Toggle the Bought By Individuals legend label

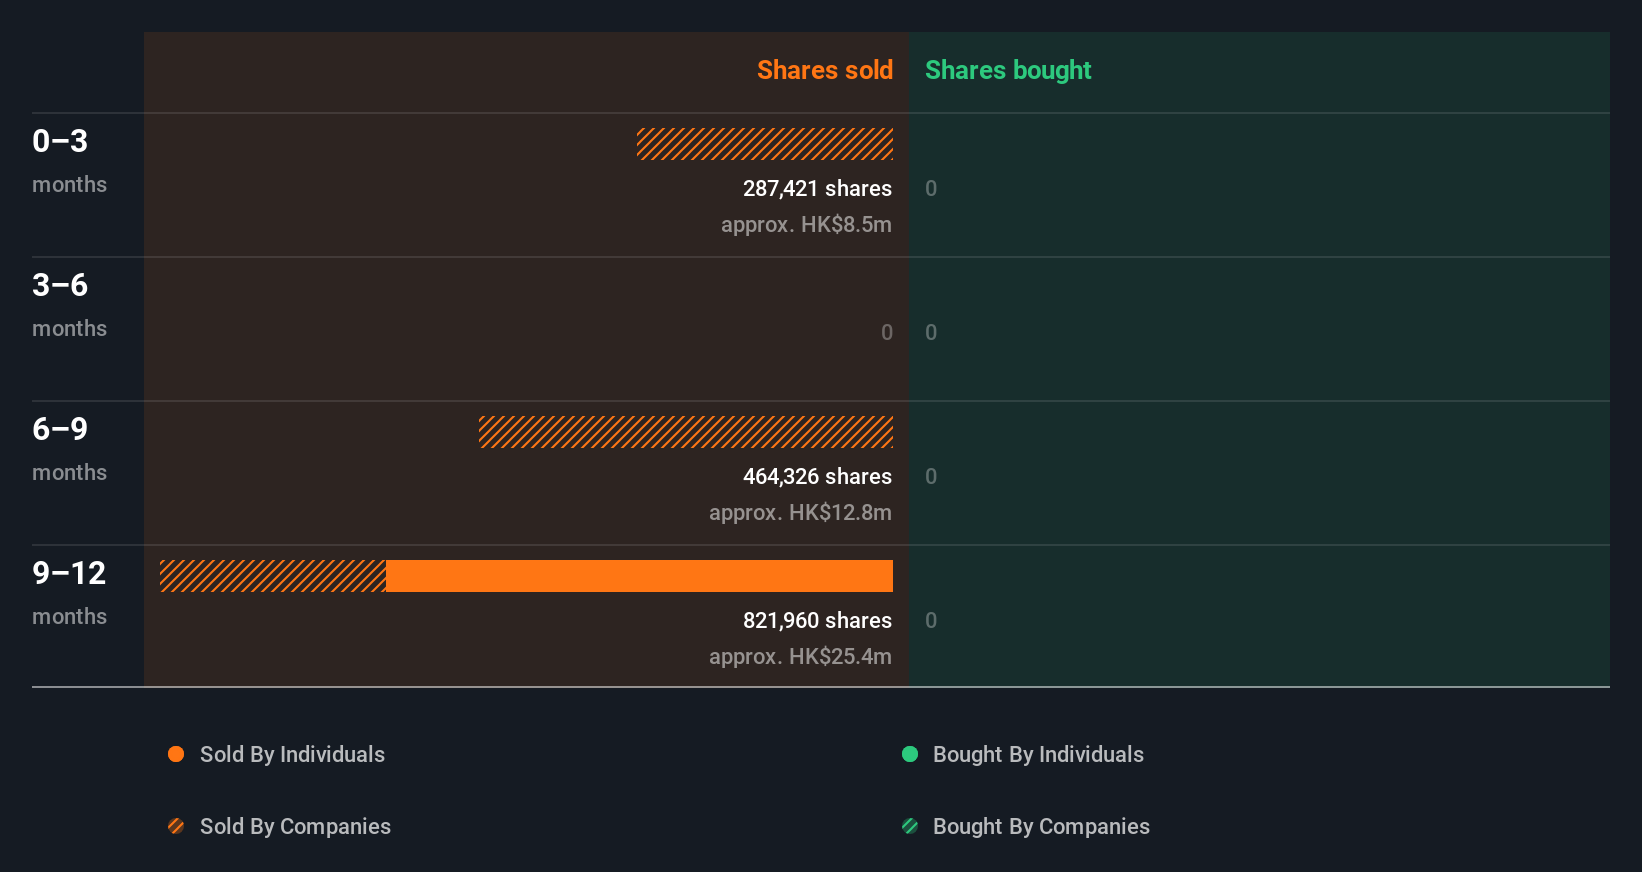pos(1038,754)
